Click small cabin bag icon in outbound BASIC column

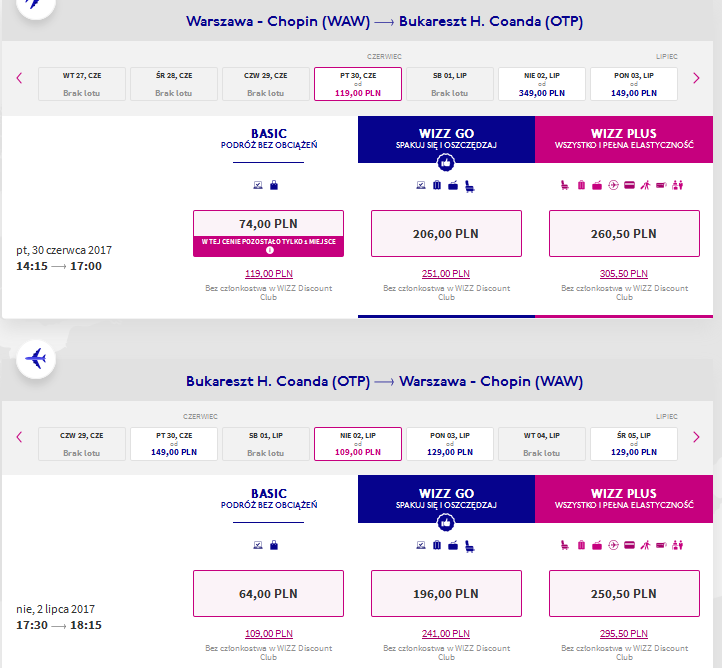tap(274, 185)
